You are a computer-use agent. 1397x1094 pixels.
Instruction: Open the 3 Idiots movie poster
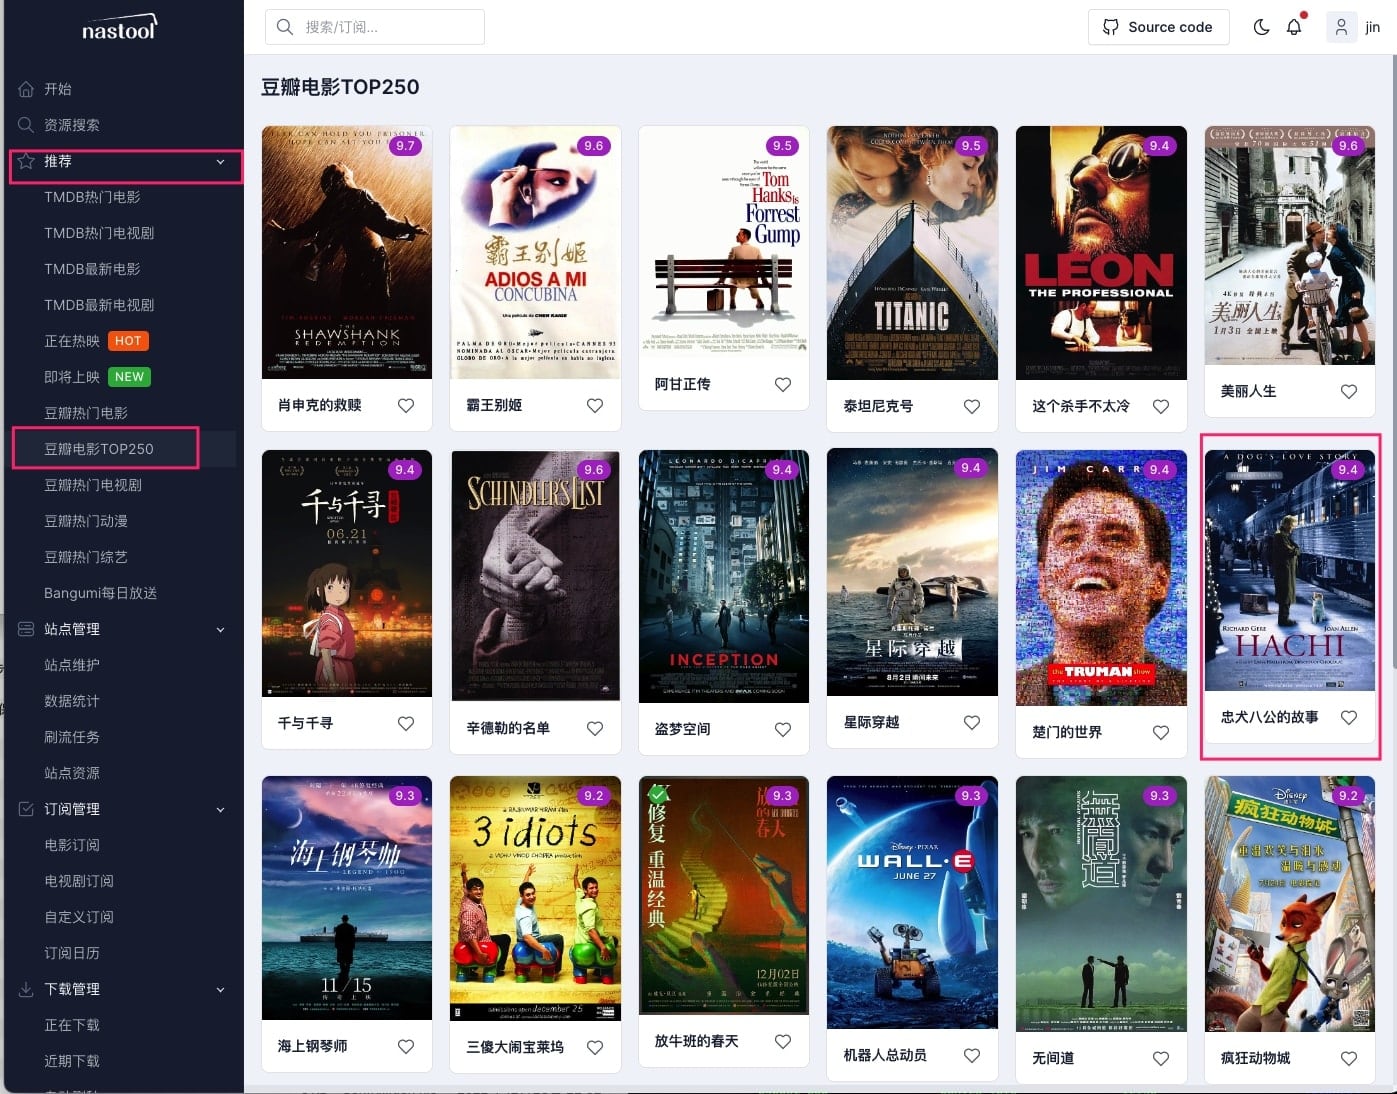536,898
